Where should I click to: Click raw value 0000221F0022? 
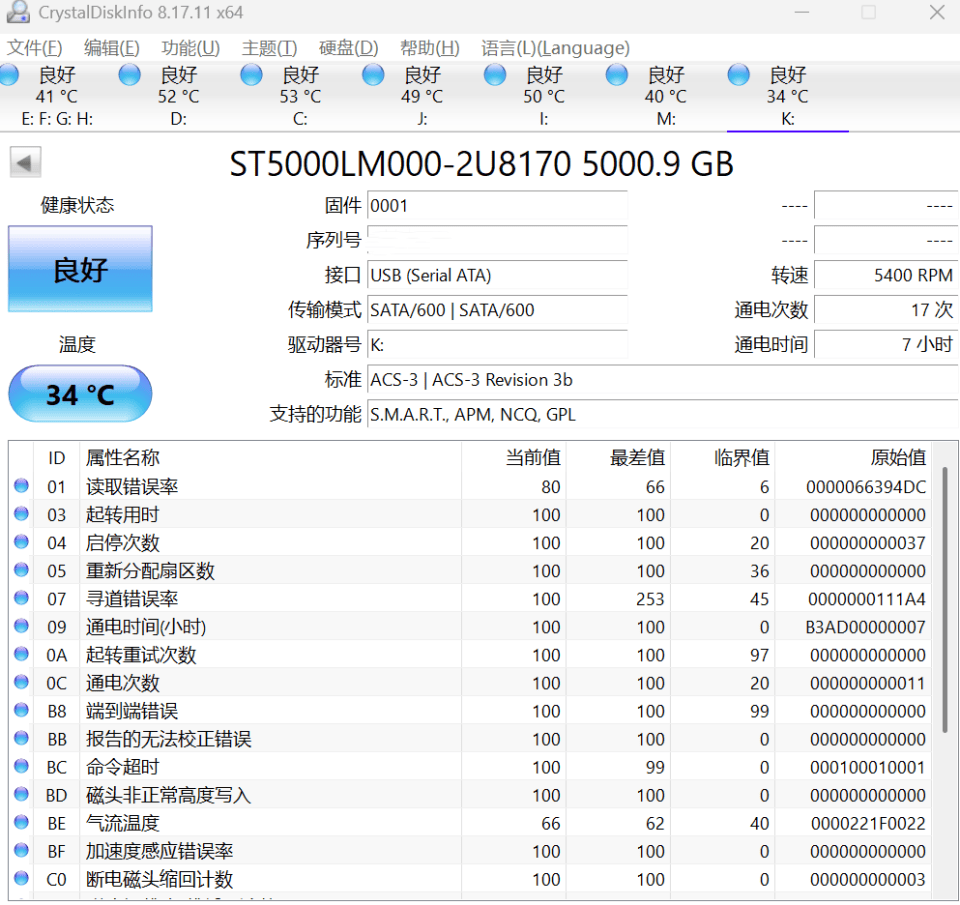coord(868,824)
